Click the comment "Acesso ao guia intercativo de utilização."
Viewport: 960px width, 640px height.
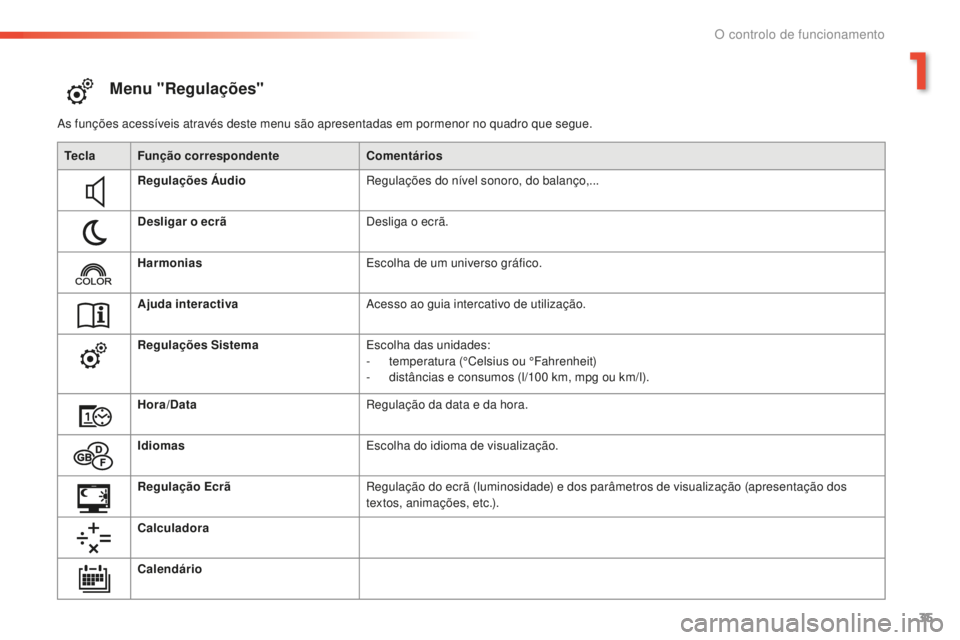pyautogui.click(x=476, y=304)
